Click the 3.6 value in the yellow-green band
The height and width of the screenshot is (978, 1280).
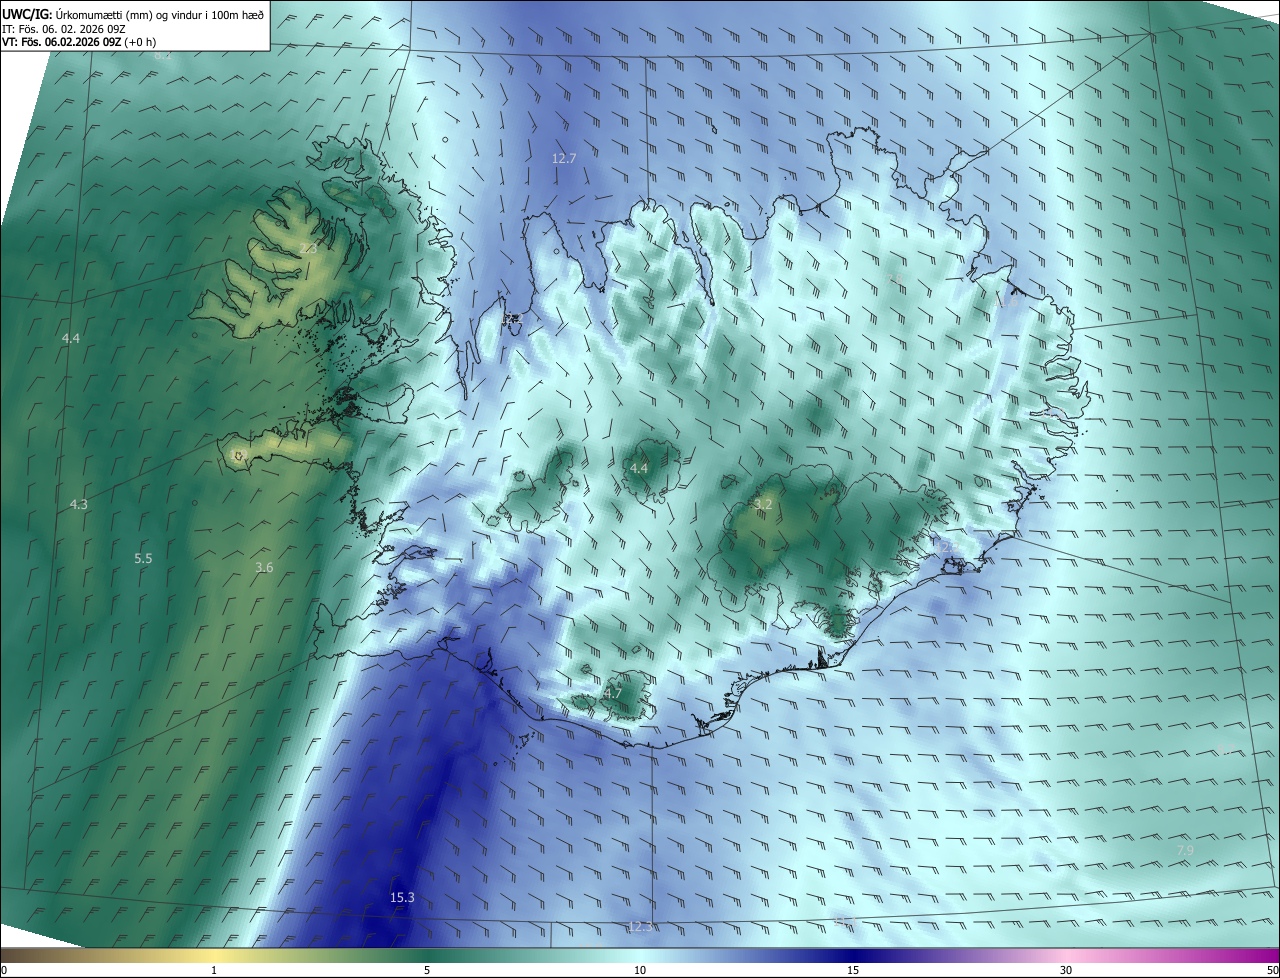click(264, 567)
